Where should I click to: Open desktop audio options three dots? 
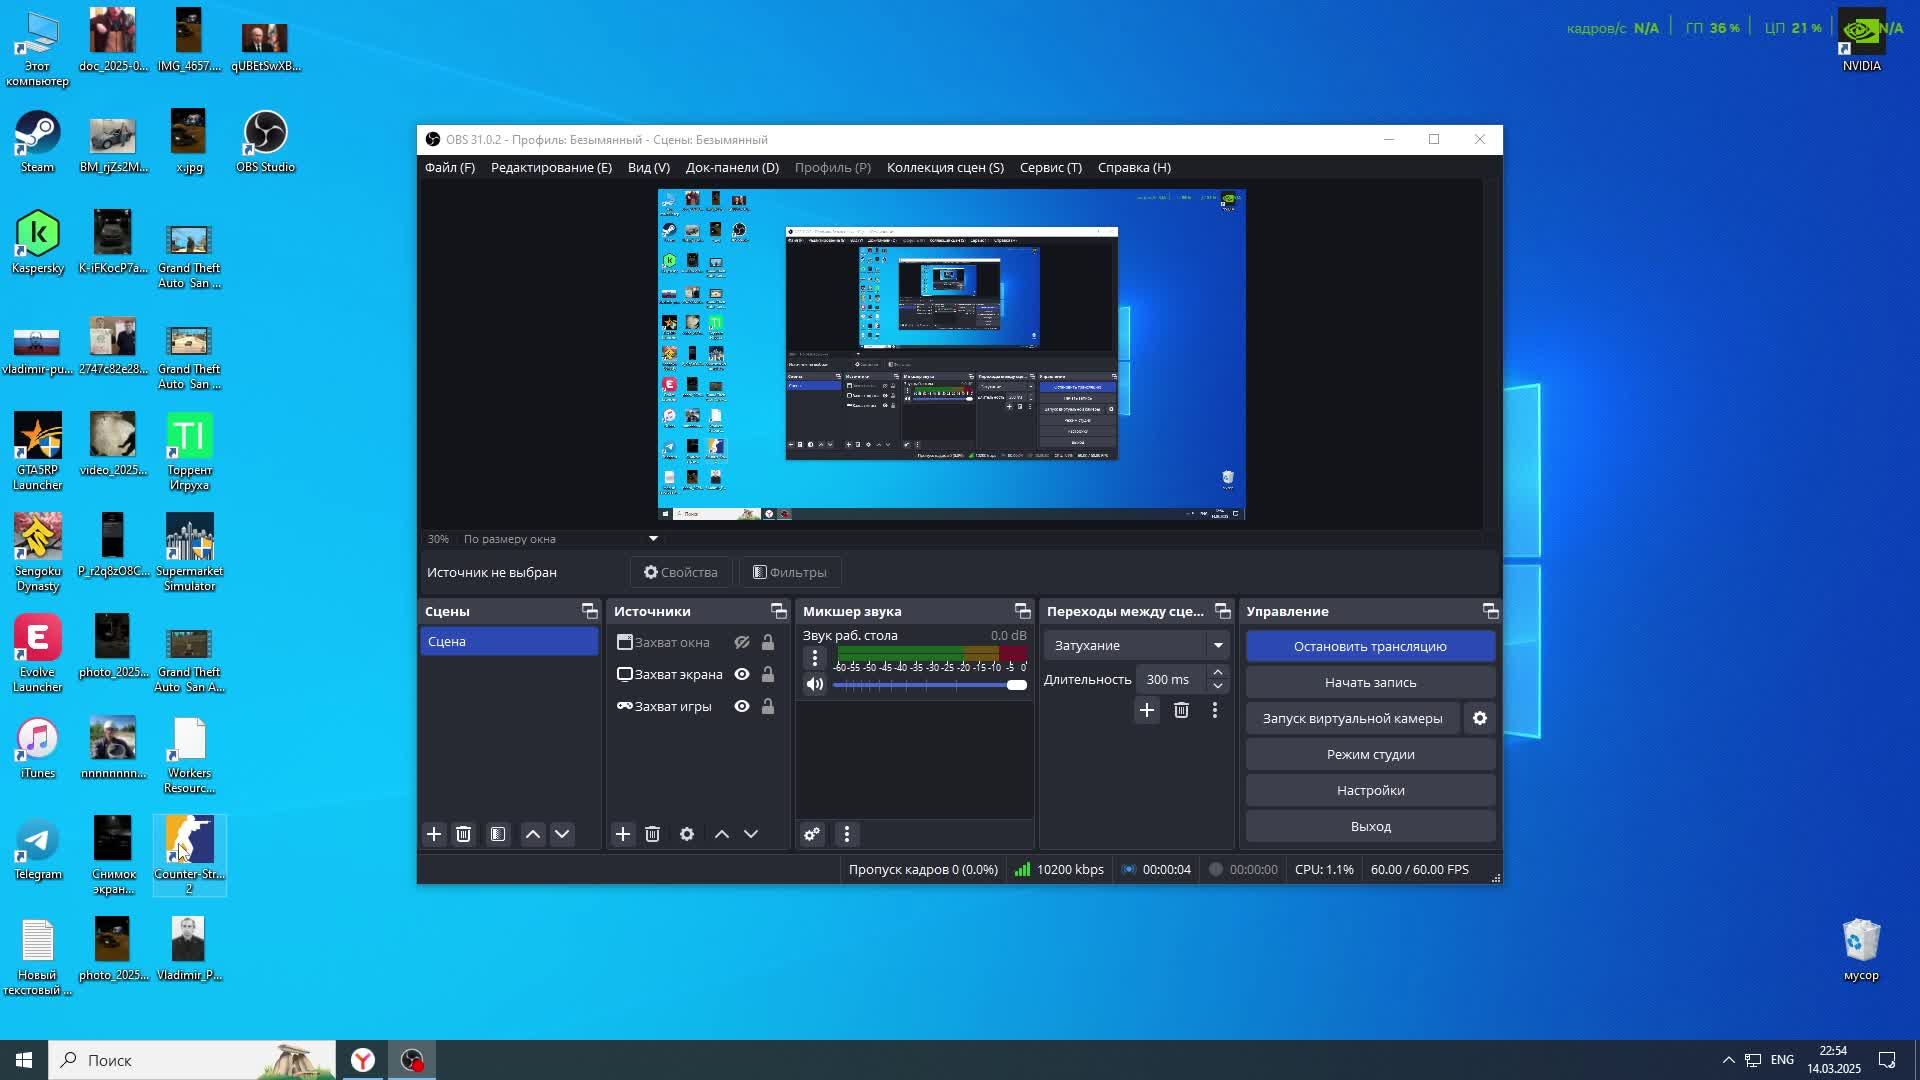tap(815, 658)
